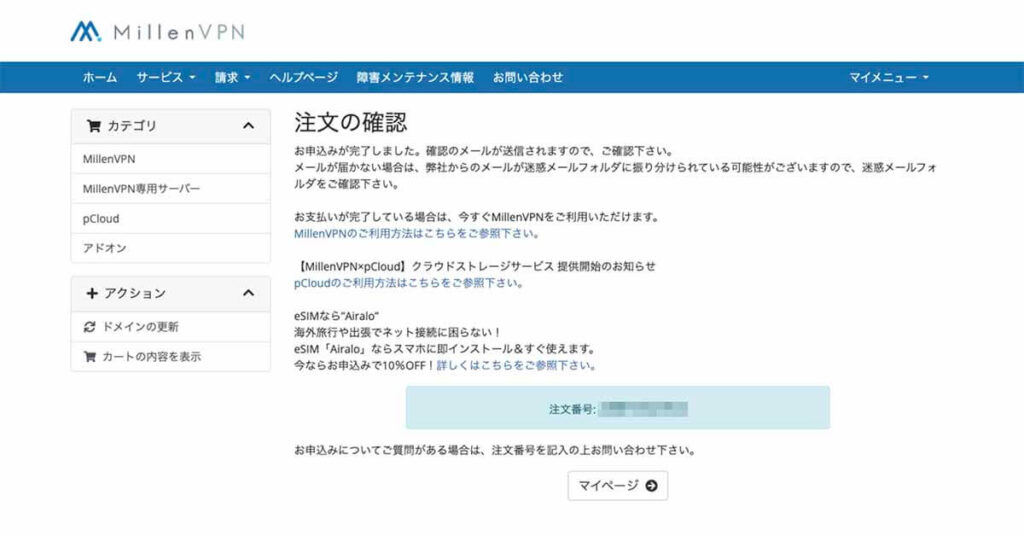Click the 注文の確認 heading
The image size is (1024, 536).
click(x=351, y=122)
